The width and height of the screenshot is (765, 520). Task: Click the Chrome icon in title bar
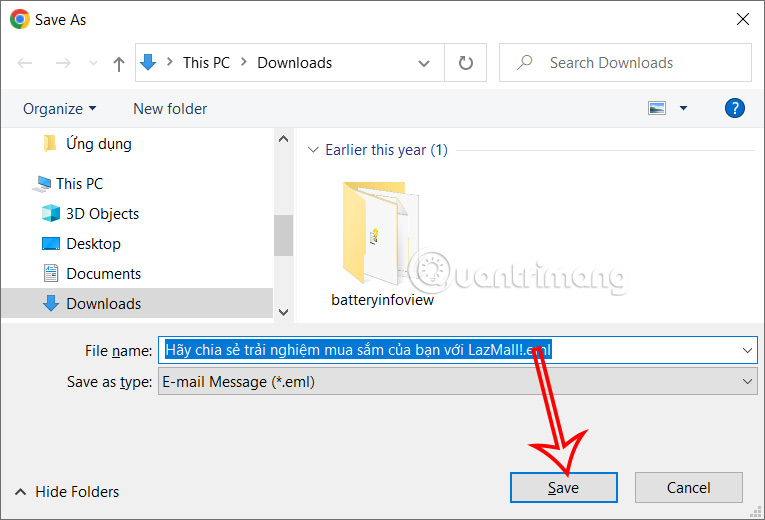[x=20, y=19]
